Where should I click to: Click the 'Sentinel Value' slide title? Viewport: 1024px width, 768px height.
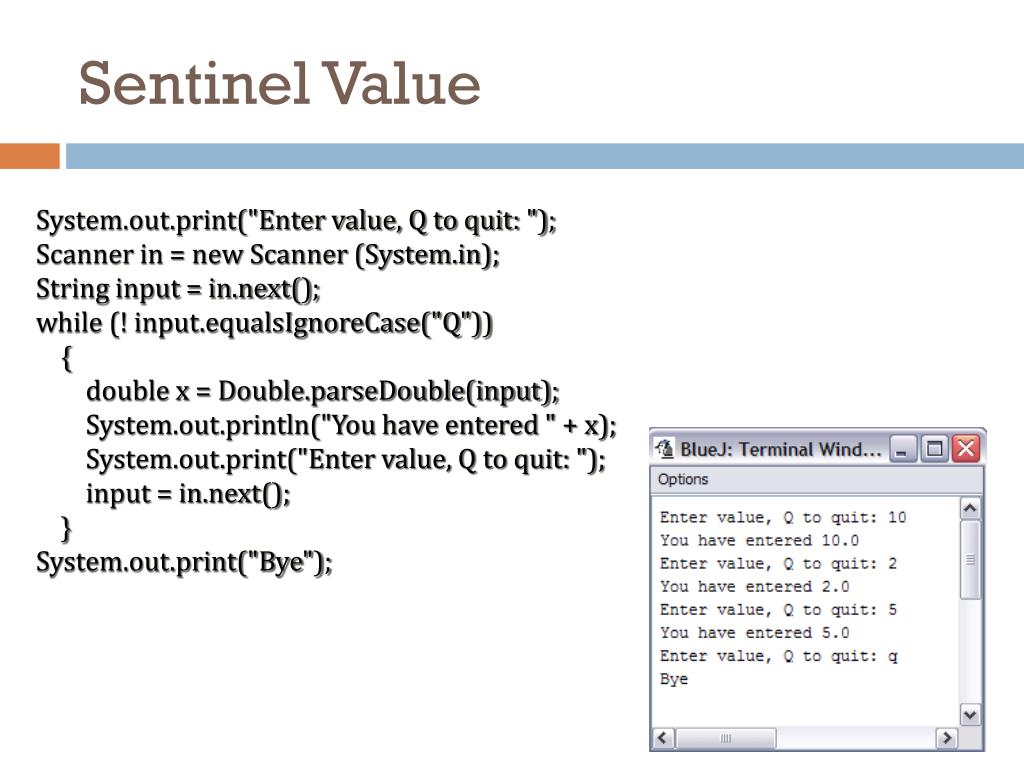click(x=280, y=83)
